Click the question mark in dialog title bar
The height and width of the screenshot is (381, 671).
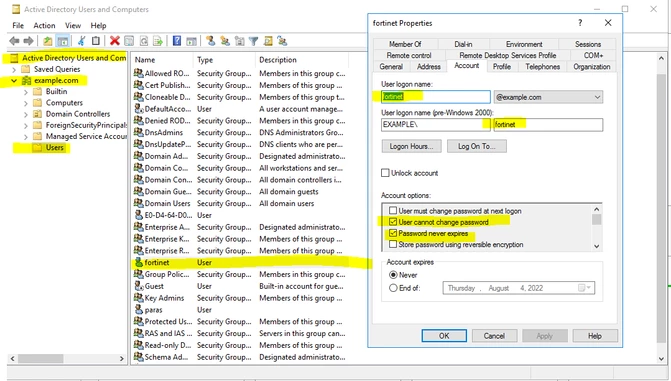pyautogui.click(x=580, y=23)
